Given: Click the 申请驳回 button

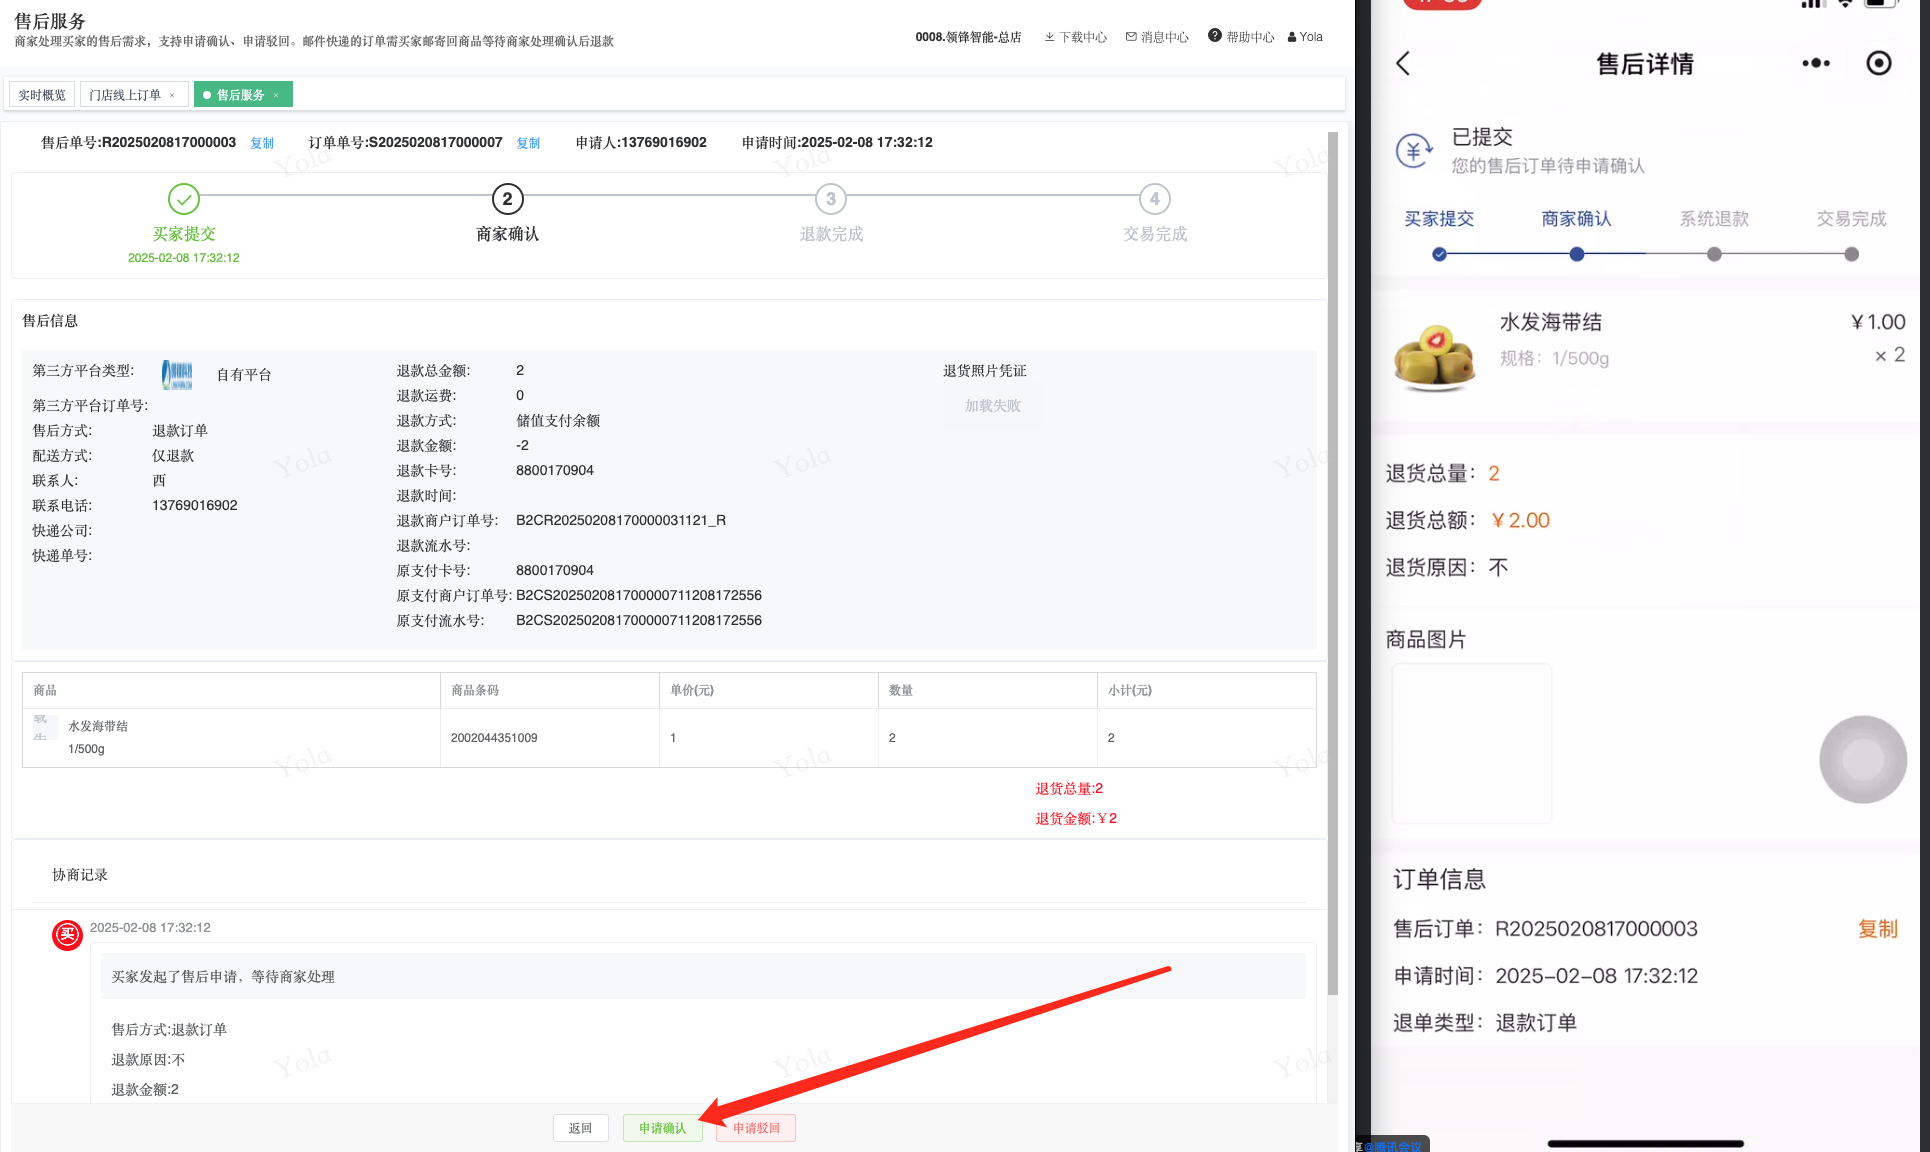Looking at the screenshot, I should [756, 1128].
